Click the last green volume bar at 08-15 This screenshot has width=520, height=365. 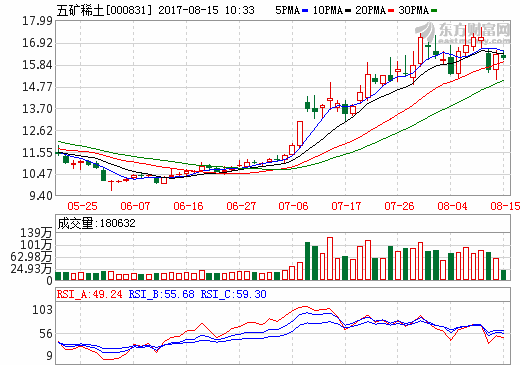click(x=503, y=275)
